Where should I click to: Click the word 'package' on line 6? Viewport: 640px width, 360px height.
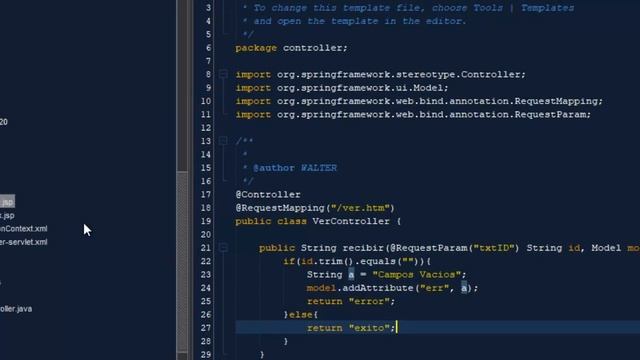click(256, 48)
